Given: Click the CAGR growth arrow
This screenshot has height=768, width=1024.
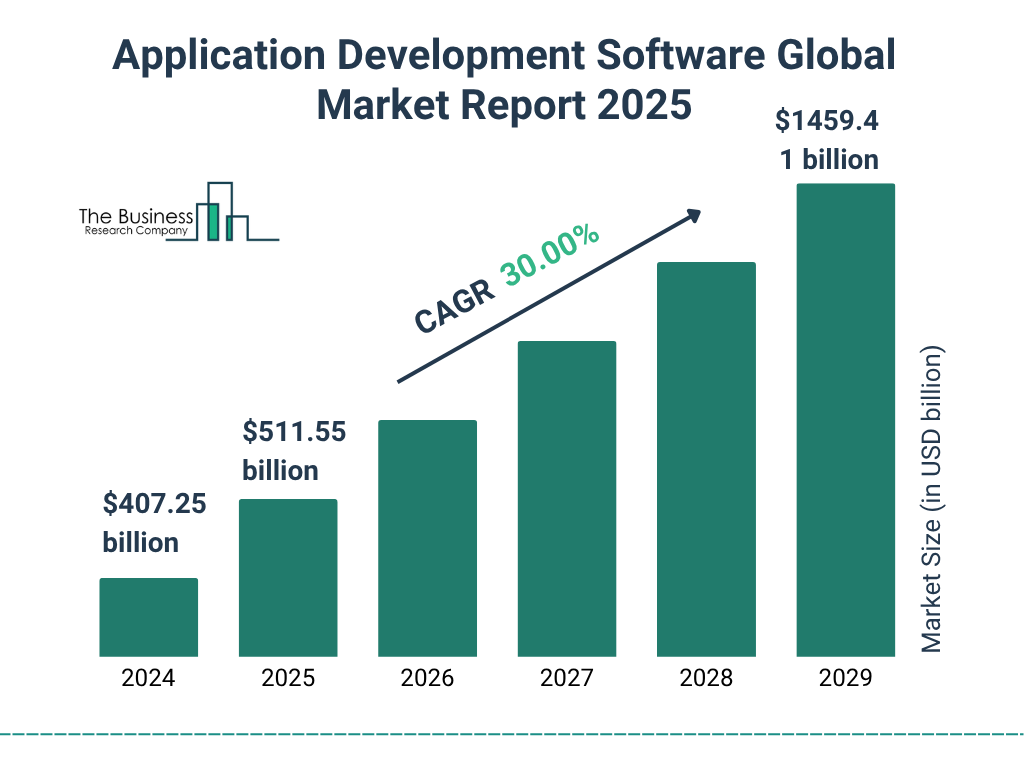Looking at the screenshot, I should pos(548,296).
